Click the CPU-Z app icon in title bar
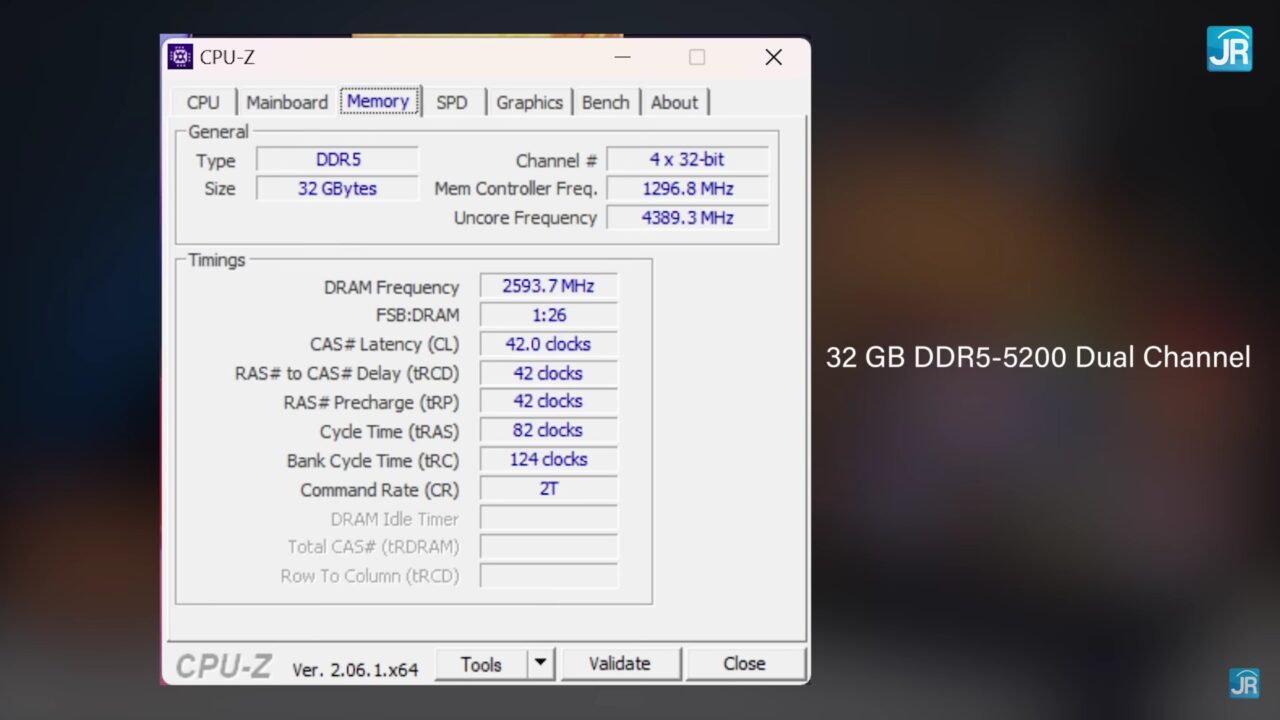 (x=180, y=57)
